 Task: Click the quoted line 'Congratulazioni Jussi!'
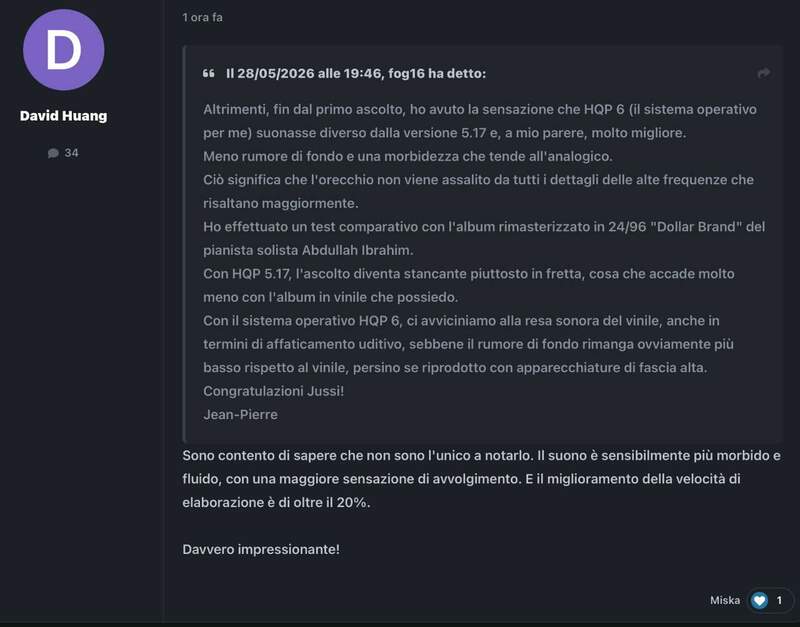pyautogui.click(x=273, y=391)
